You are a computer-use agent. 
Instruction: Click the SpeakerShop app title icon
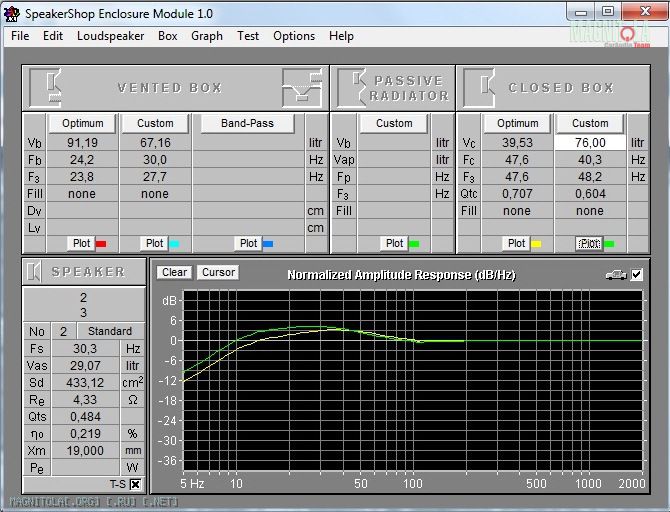[12, 14]
